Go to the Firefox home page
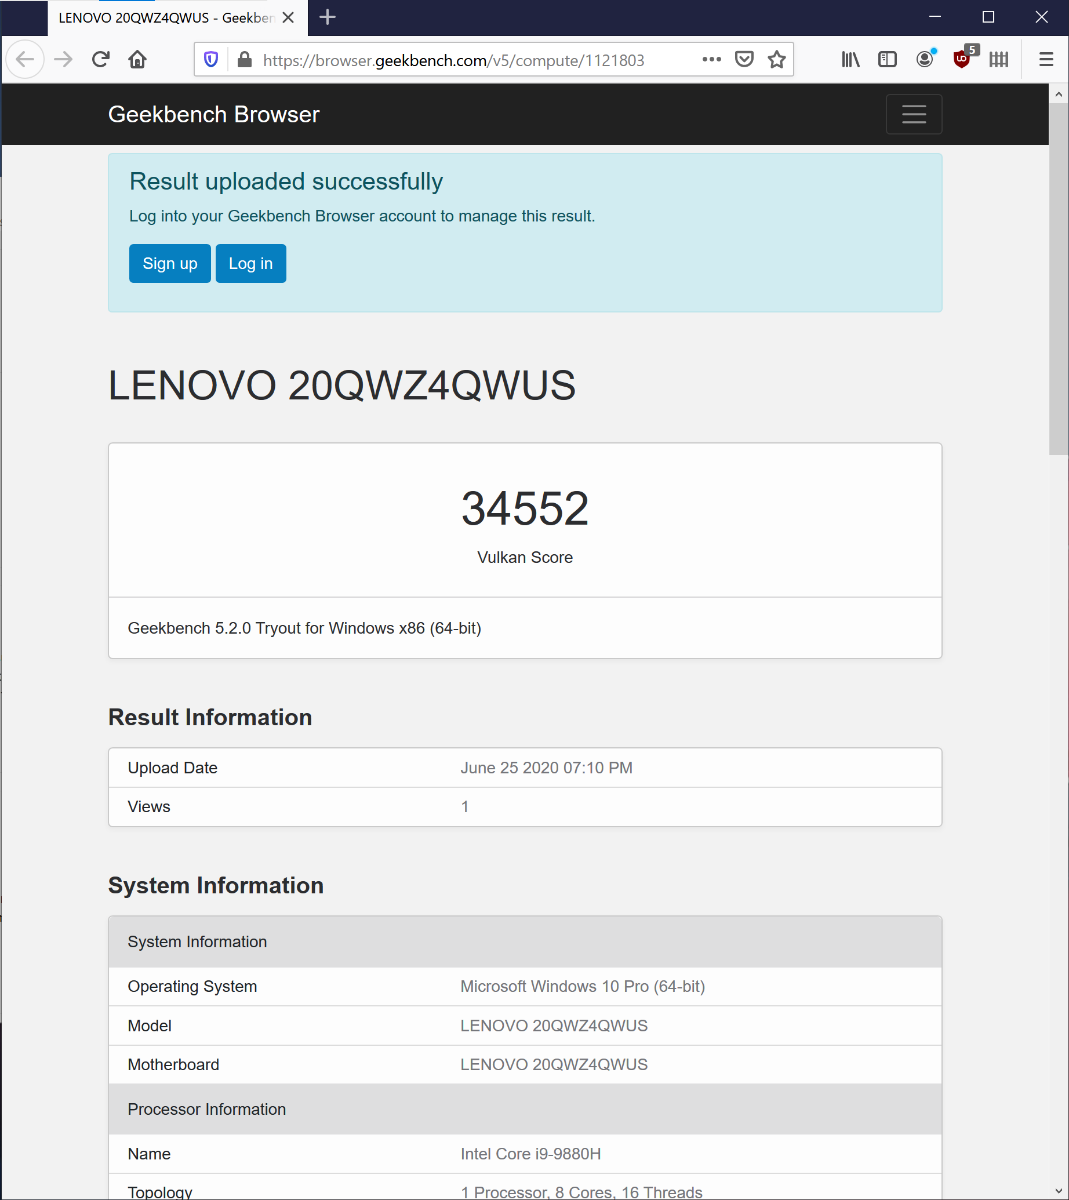 click(x=138, y=60)
